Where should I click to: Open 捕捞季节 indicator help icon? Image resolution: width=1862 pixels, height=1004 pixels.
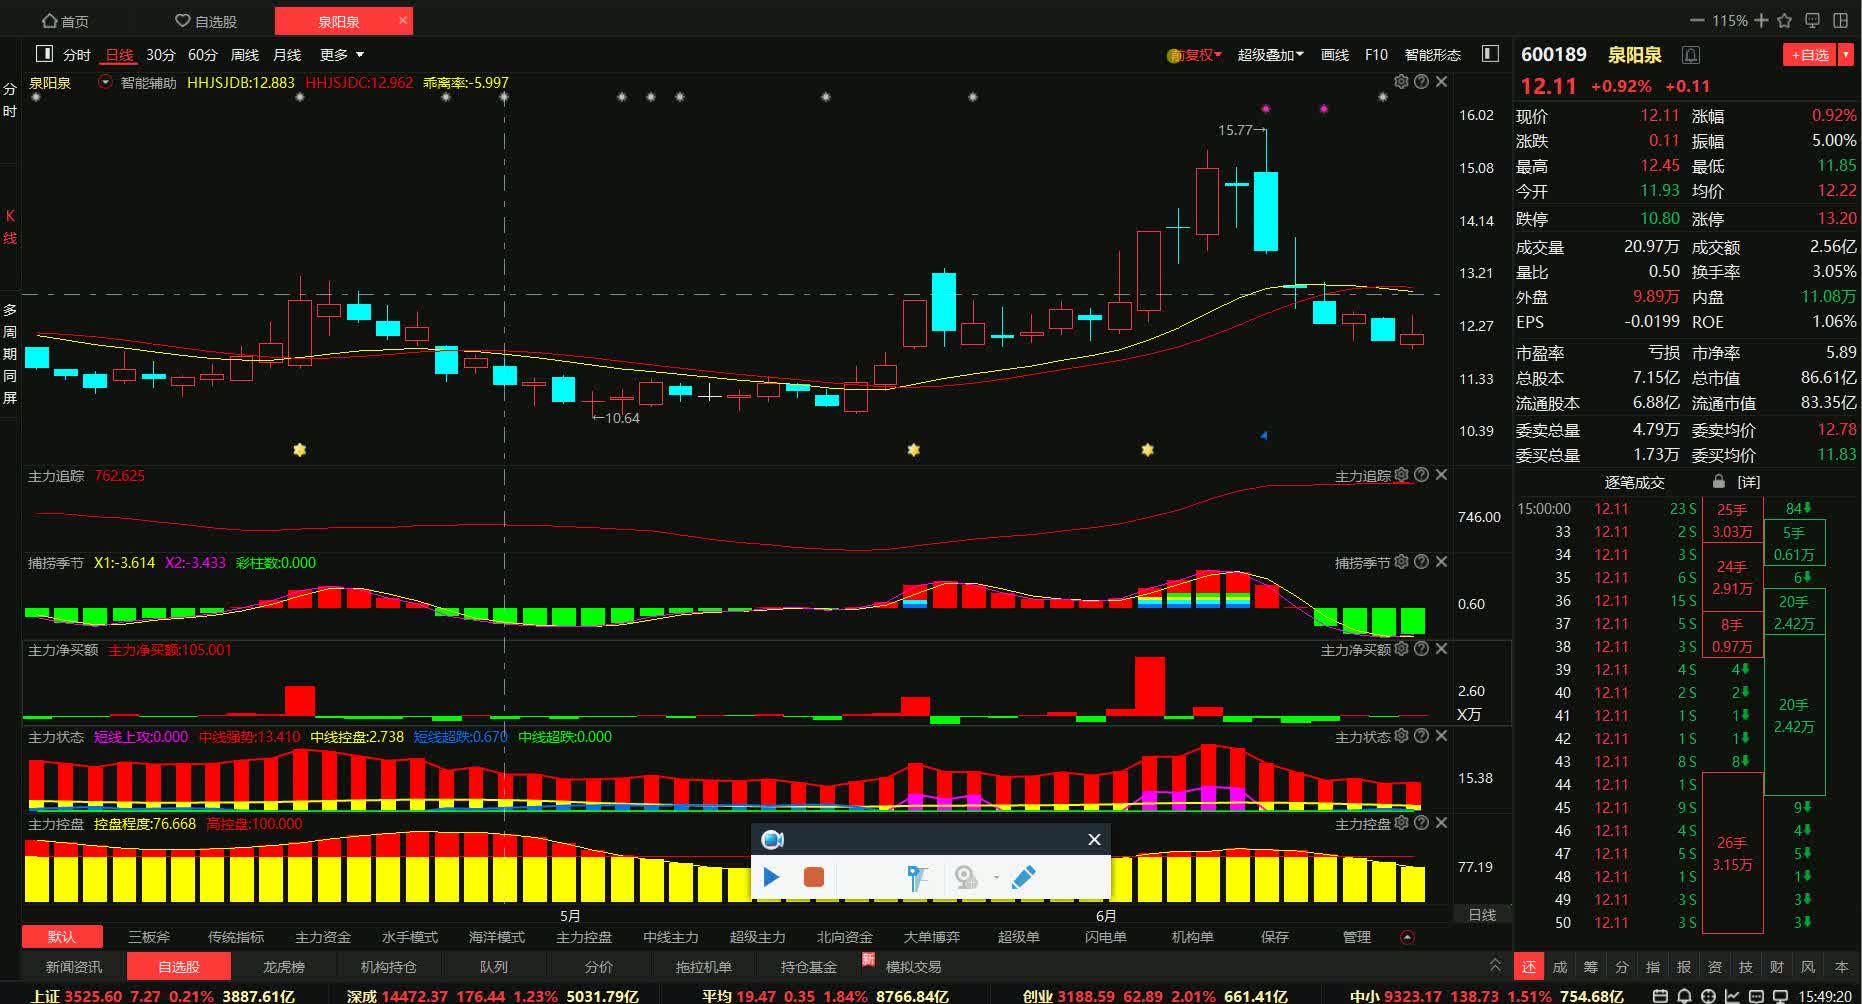[x=1421, y=562]
